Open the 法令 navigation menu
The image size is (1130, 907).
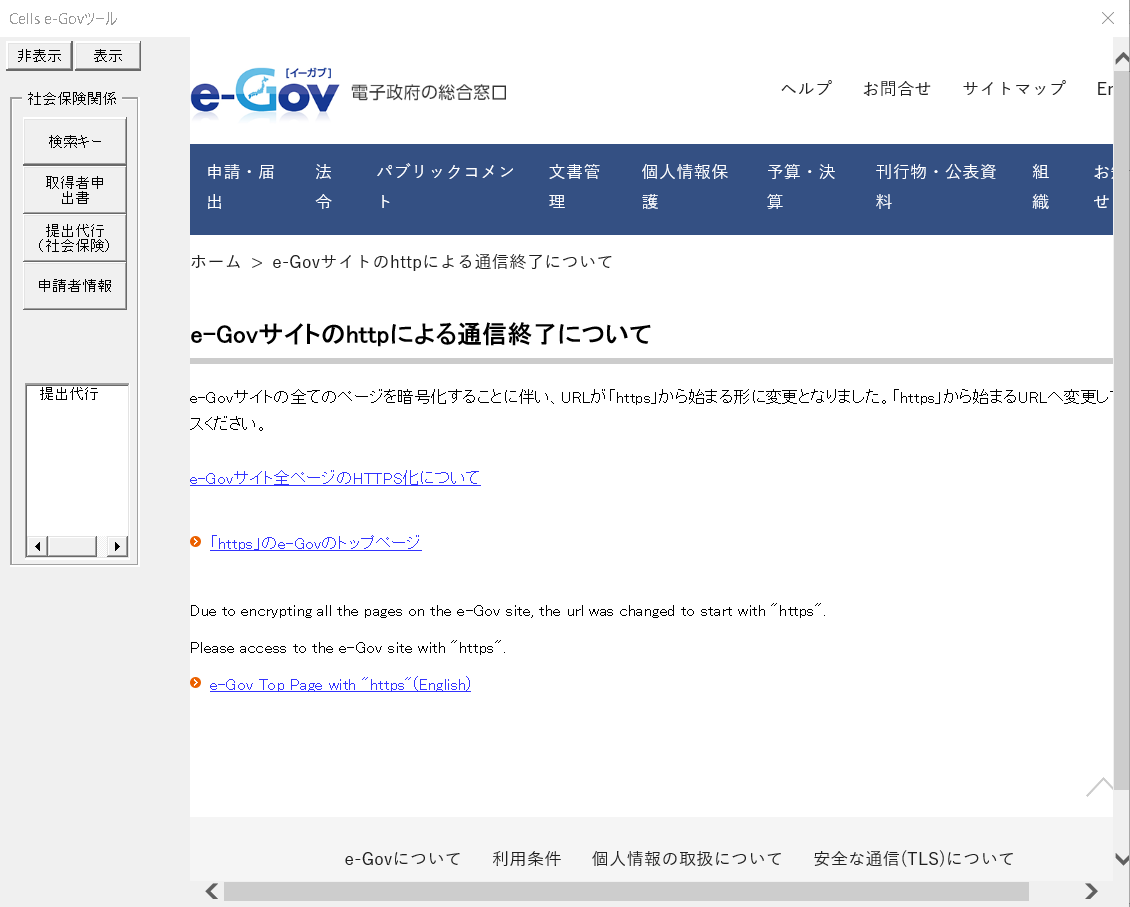[x=323, y=187]
